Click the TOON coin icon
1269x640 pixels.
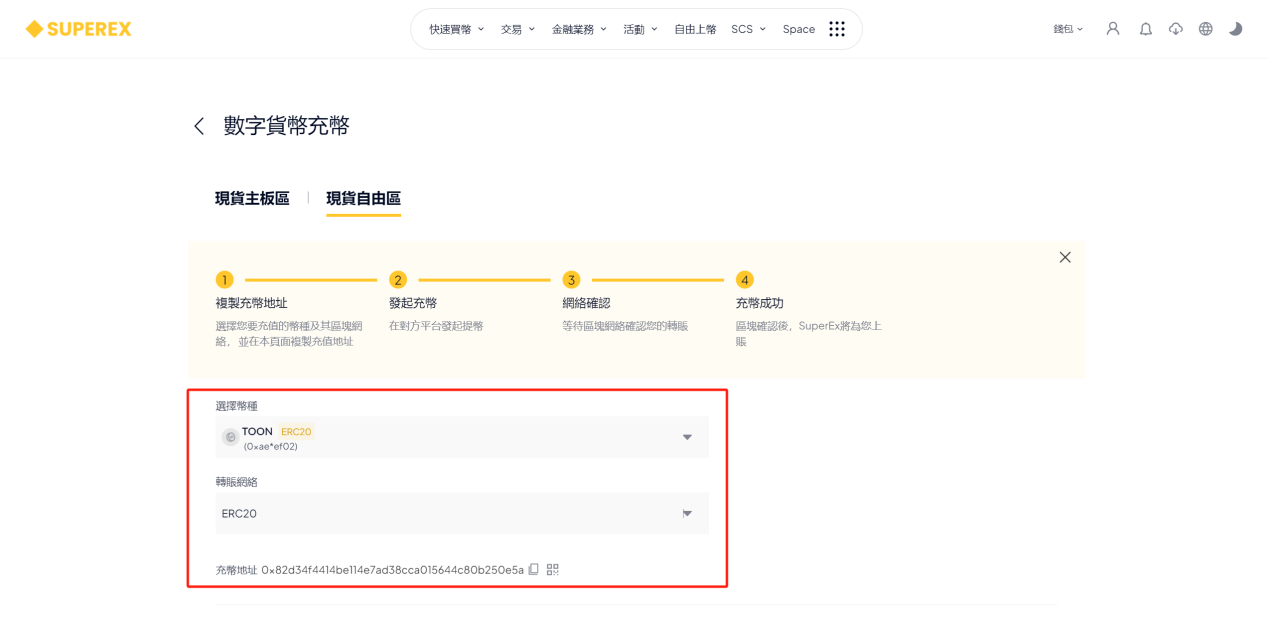coord(230,437)
